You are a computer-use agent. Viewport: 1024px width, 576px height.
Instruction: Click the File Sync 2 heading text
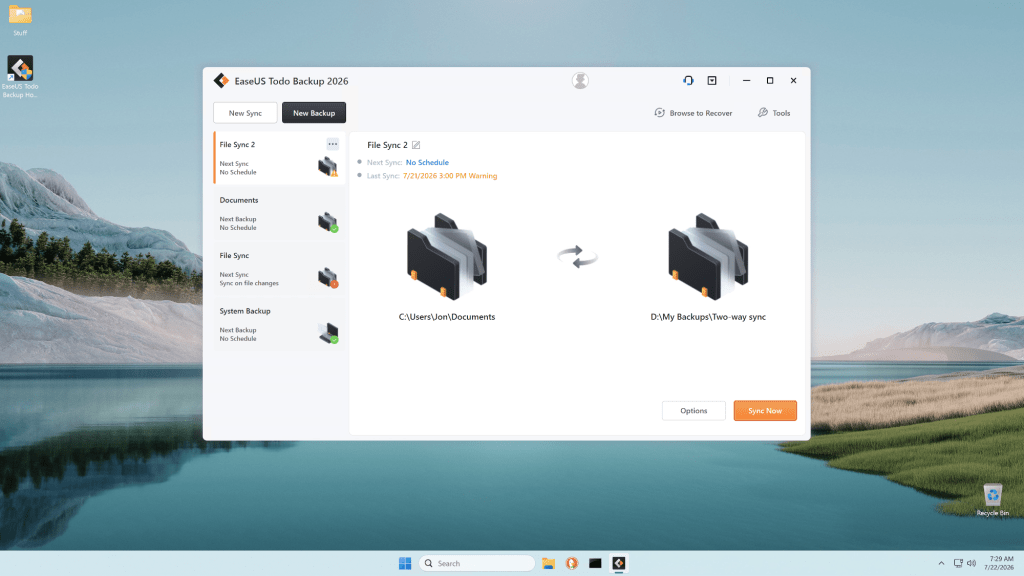click(387, 145)
